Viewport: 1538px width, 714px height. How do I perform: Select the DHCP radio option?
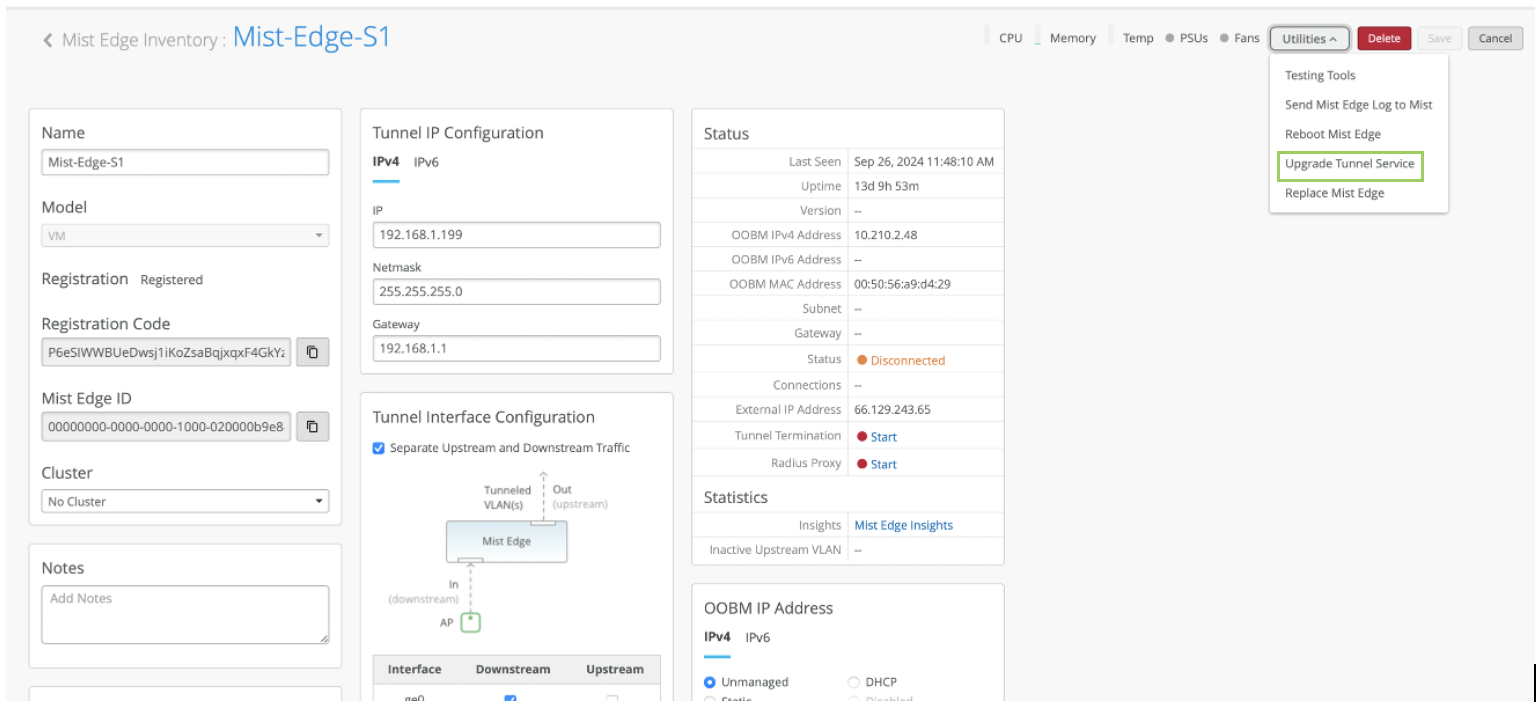click(853, 682)
